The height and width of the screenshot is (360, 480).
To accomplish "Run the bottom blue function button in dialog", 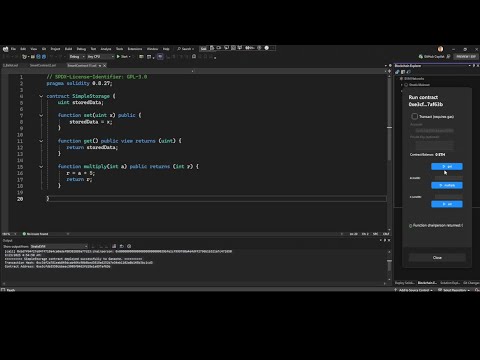I will (x=447, y=204).
